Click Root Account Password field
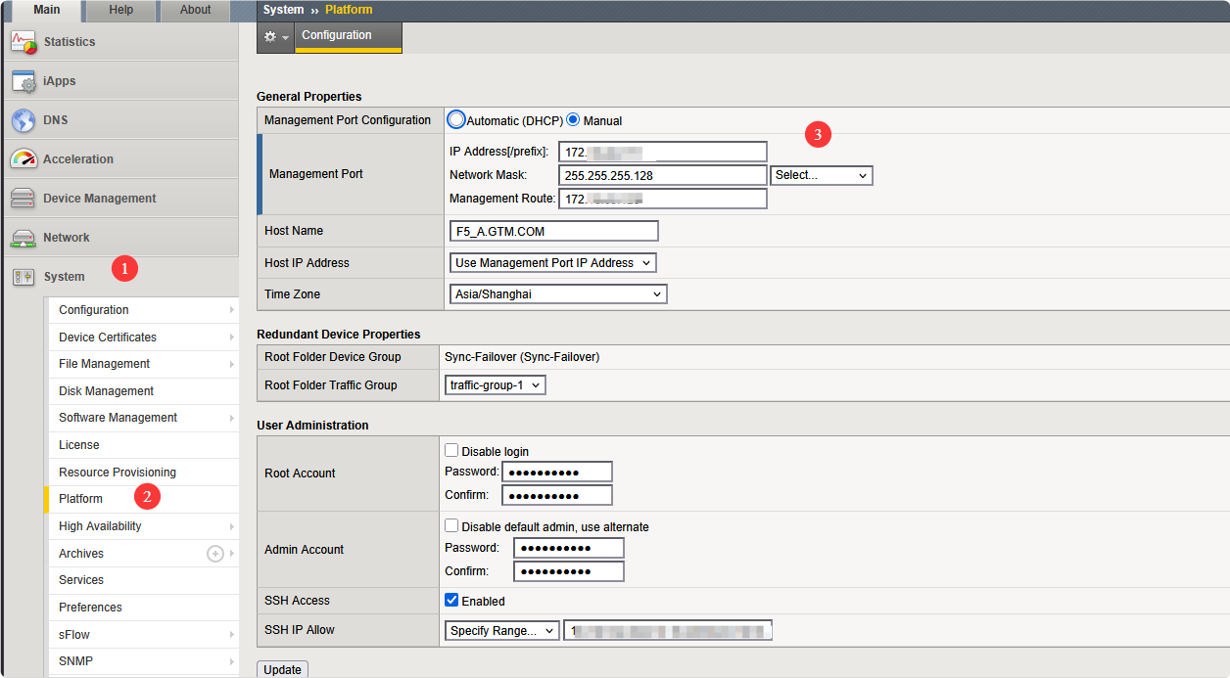Image resolution: width=1230 pixels, height=678 pixels. click(x=557, y=472)
